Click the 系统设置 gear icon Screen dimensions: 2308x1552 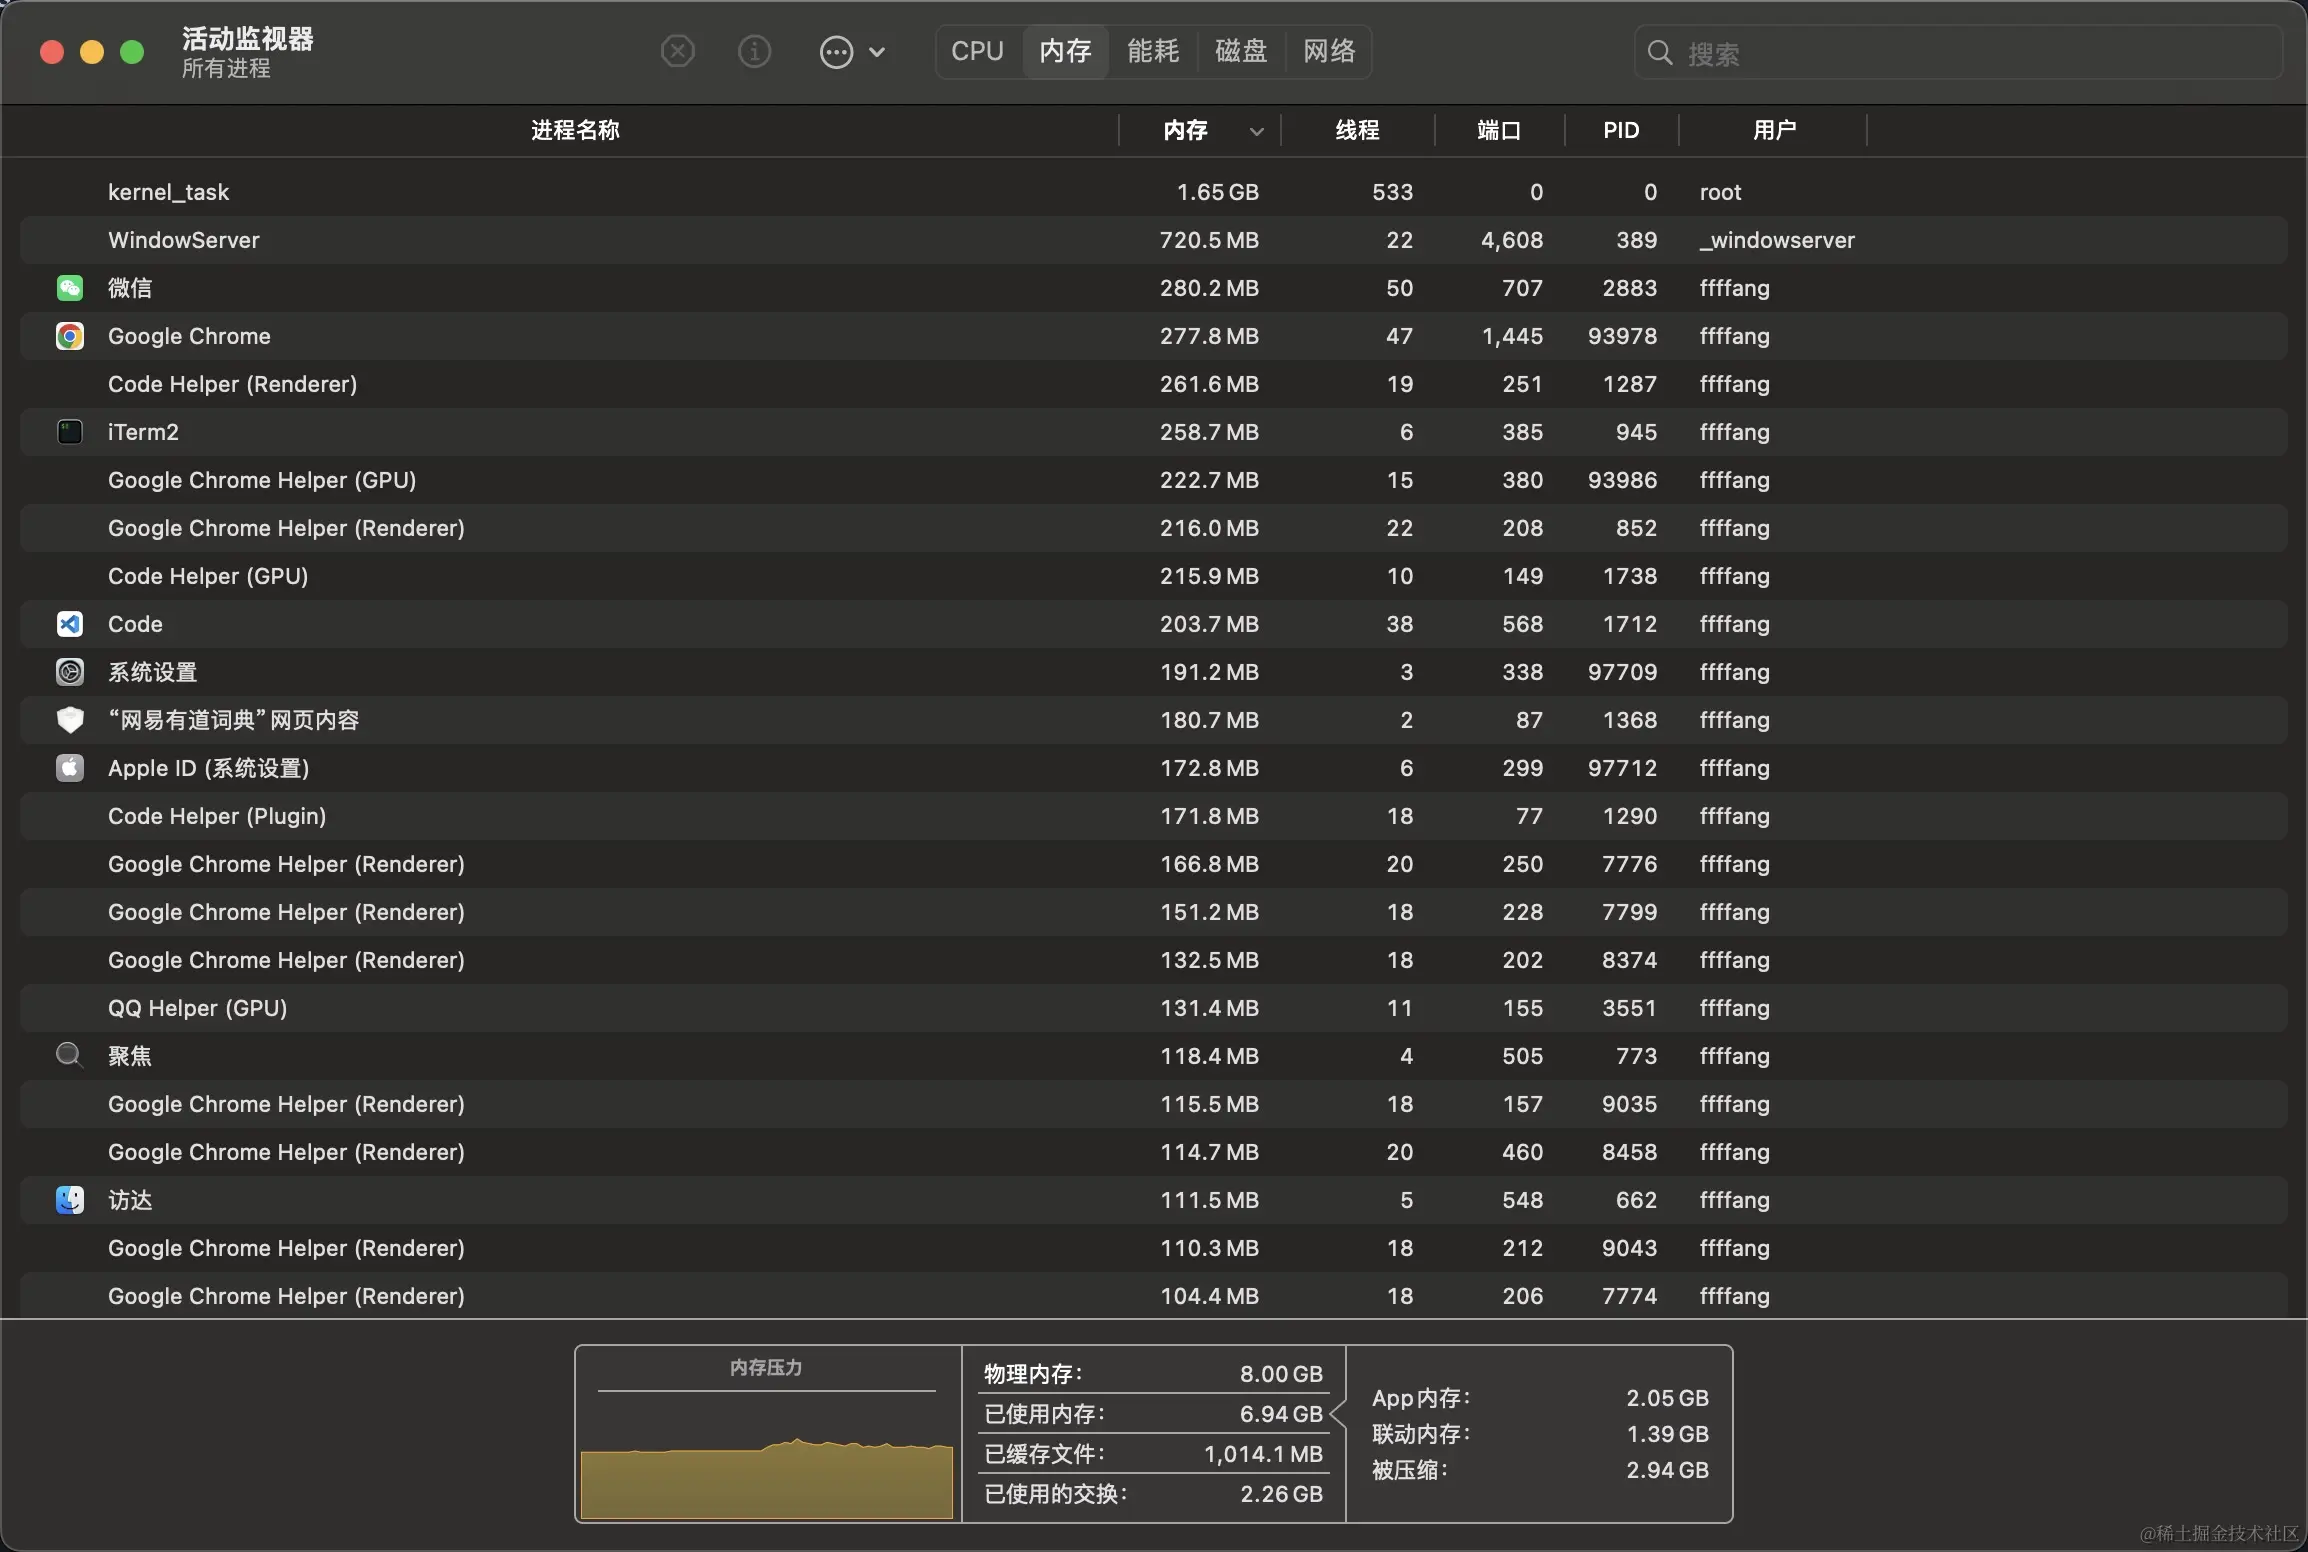tap(69, 672)
